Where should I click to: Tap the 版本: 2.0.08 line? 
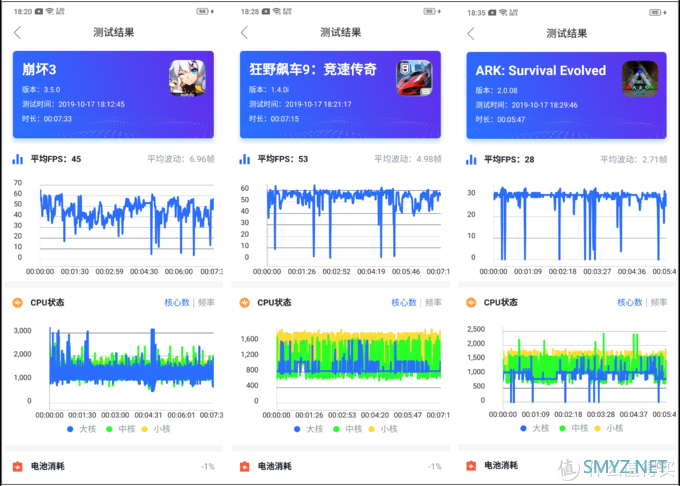pyautogui.click(x=496, y=91)
